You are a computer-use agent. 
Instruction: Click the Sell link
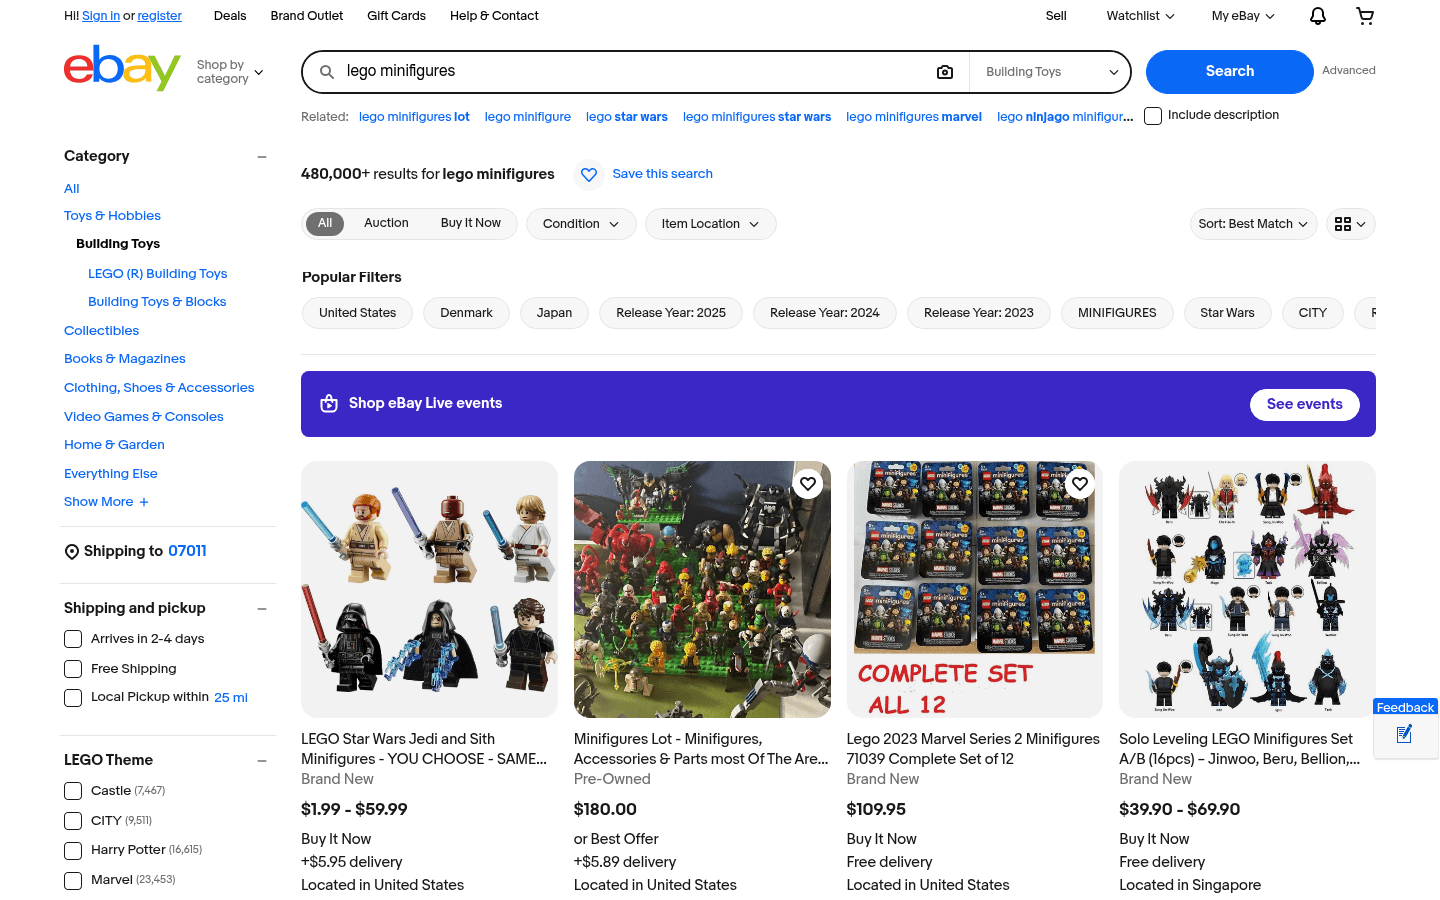(x=1056, y=16)
